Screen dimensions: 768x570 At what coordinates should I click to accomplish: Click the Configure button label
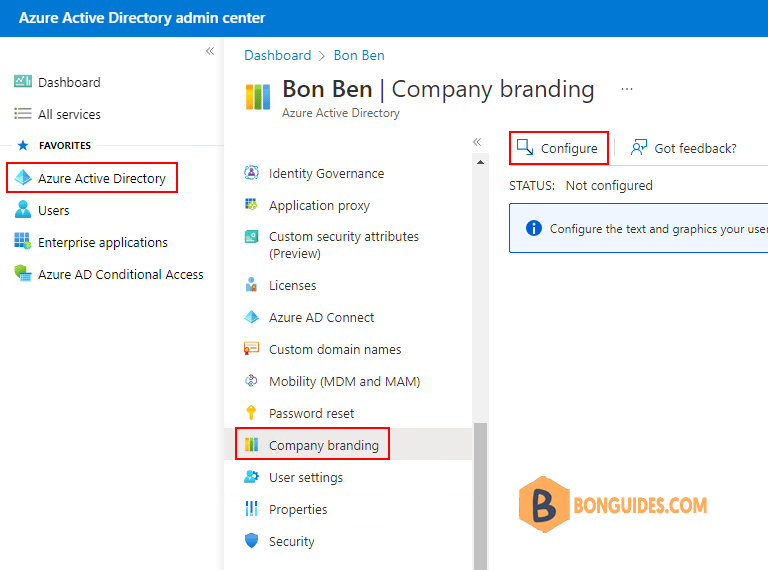(x=569, y=148)
